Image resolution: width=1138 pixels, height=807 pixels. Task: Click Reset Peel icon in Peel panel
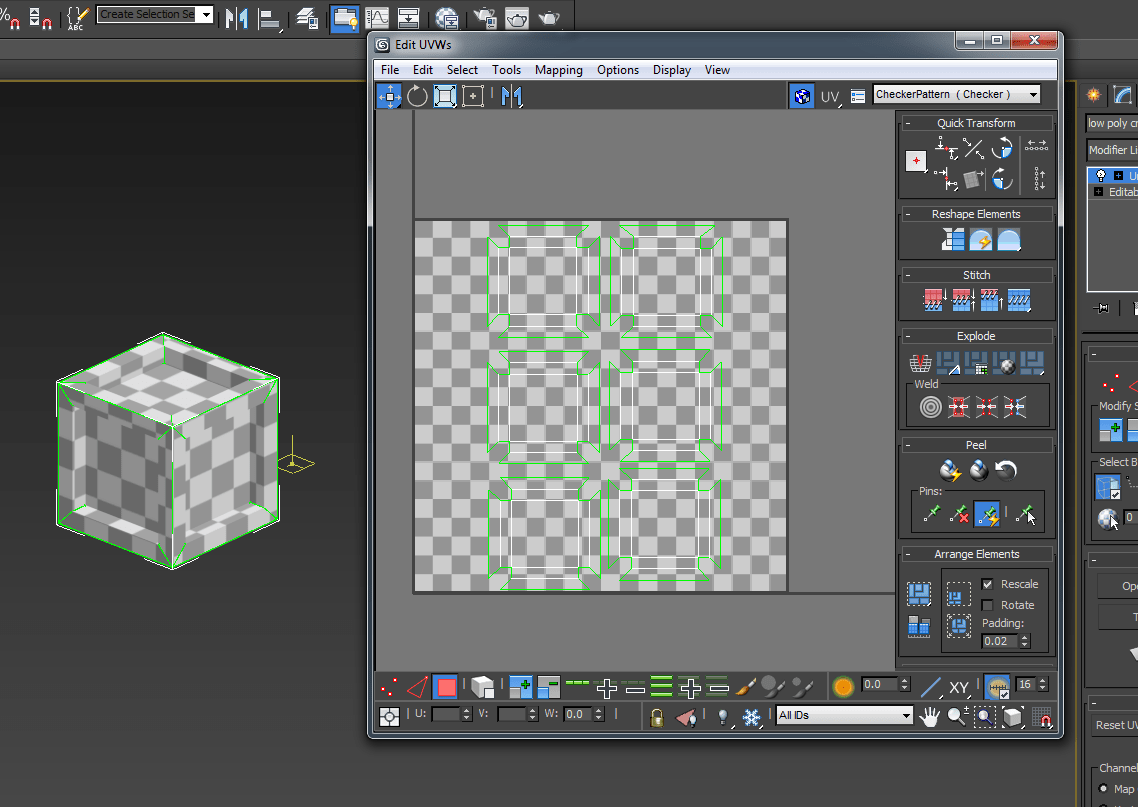click(x=1007, y=470)
